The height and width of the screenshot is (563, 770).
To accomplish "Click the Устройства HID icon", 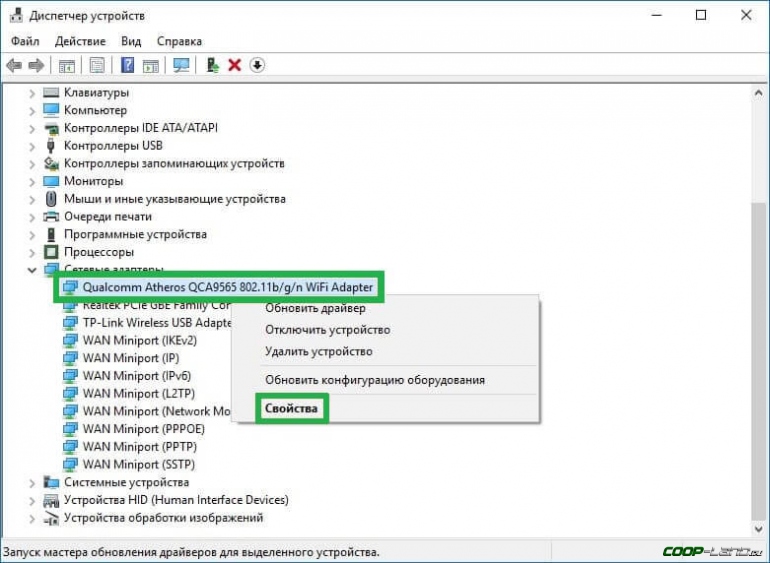I will [x=51, y=500].
